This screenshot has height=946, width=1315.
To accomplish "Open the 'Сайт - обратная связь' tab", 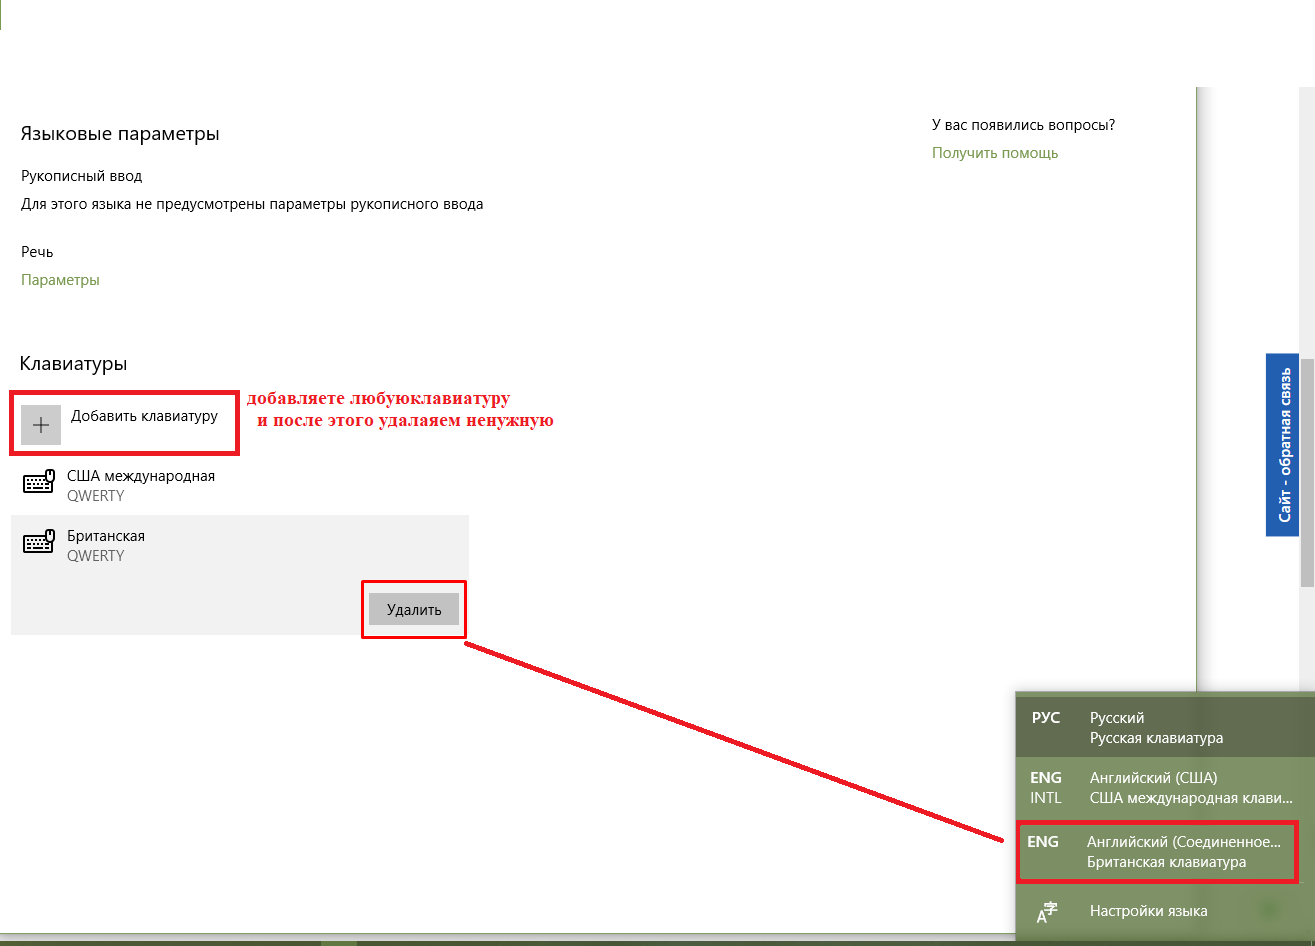I will 1283,444.
